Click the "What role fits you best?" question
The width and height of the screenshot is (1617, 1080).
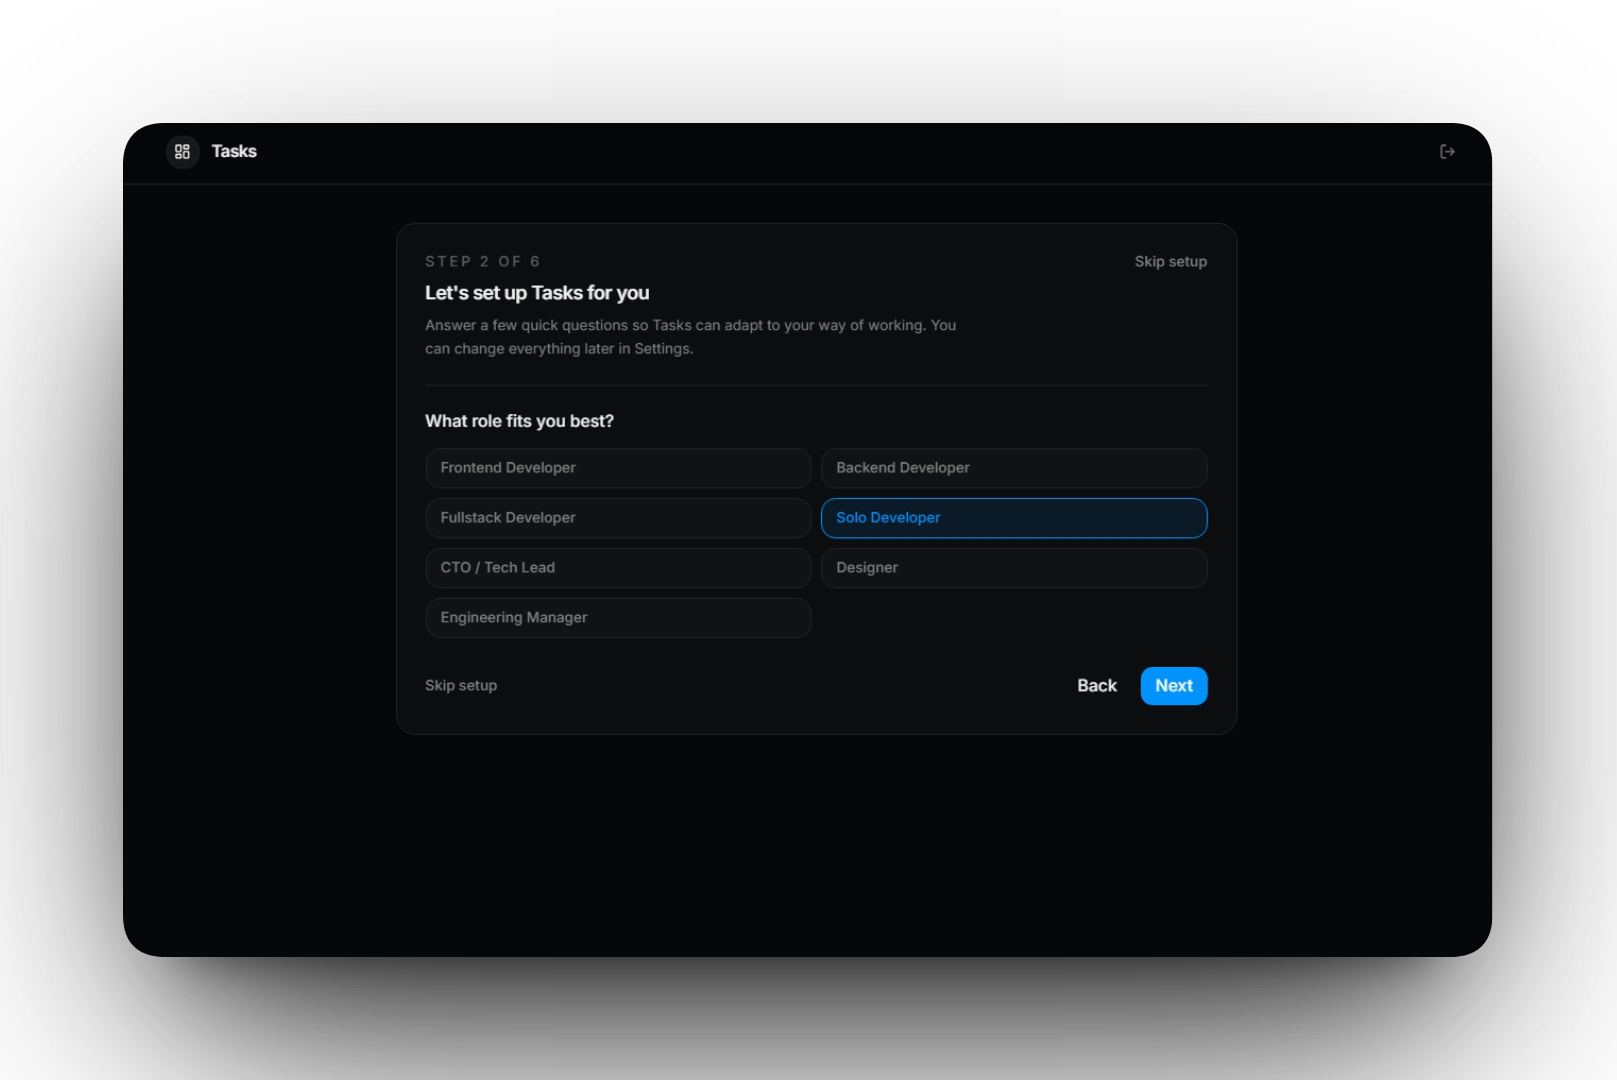tap(519, 421)
